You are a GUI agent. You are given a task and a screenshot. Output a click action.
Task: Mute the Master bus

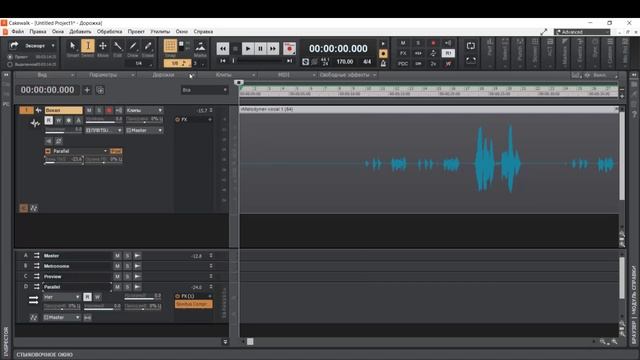117,256
